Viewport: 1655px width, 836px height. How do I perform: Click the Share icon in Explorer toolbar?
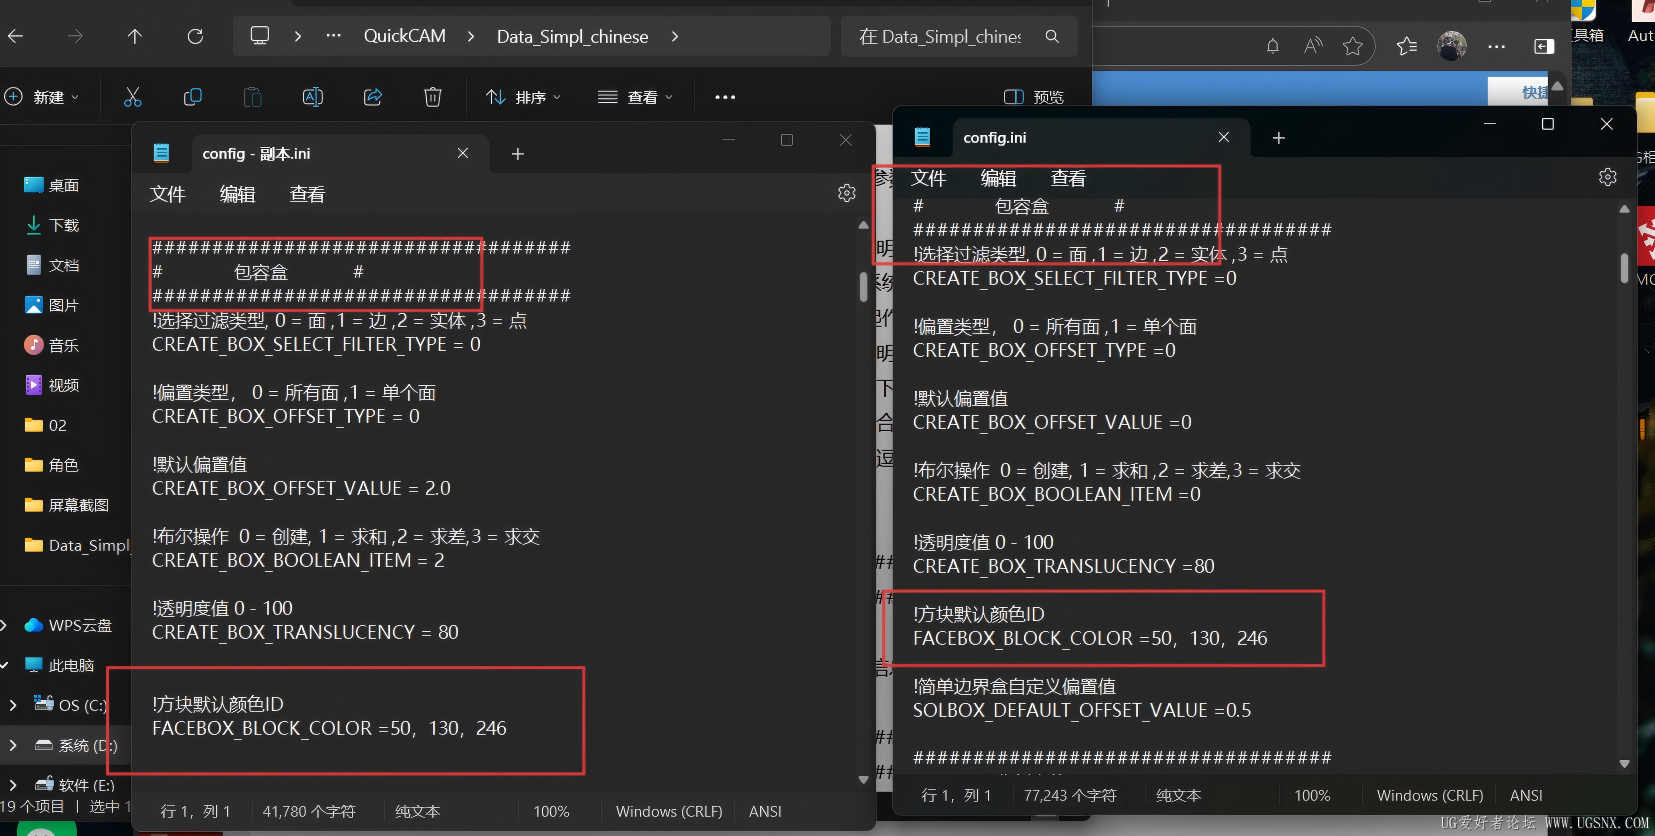point(373,97)
